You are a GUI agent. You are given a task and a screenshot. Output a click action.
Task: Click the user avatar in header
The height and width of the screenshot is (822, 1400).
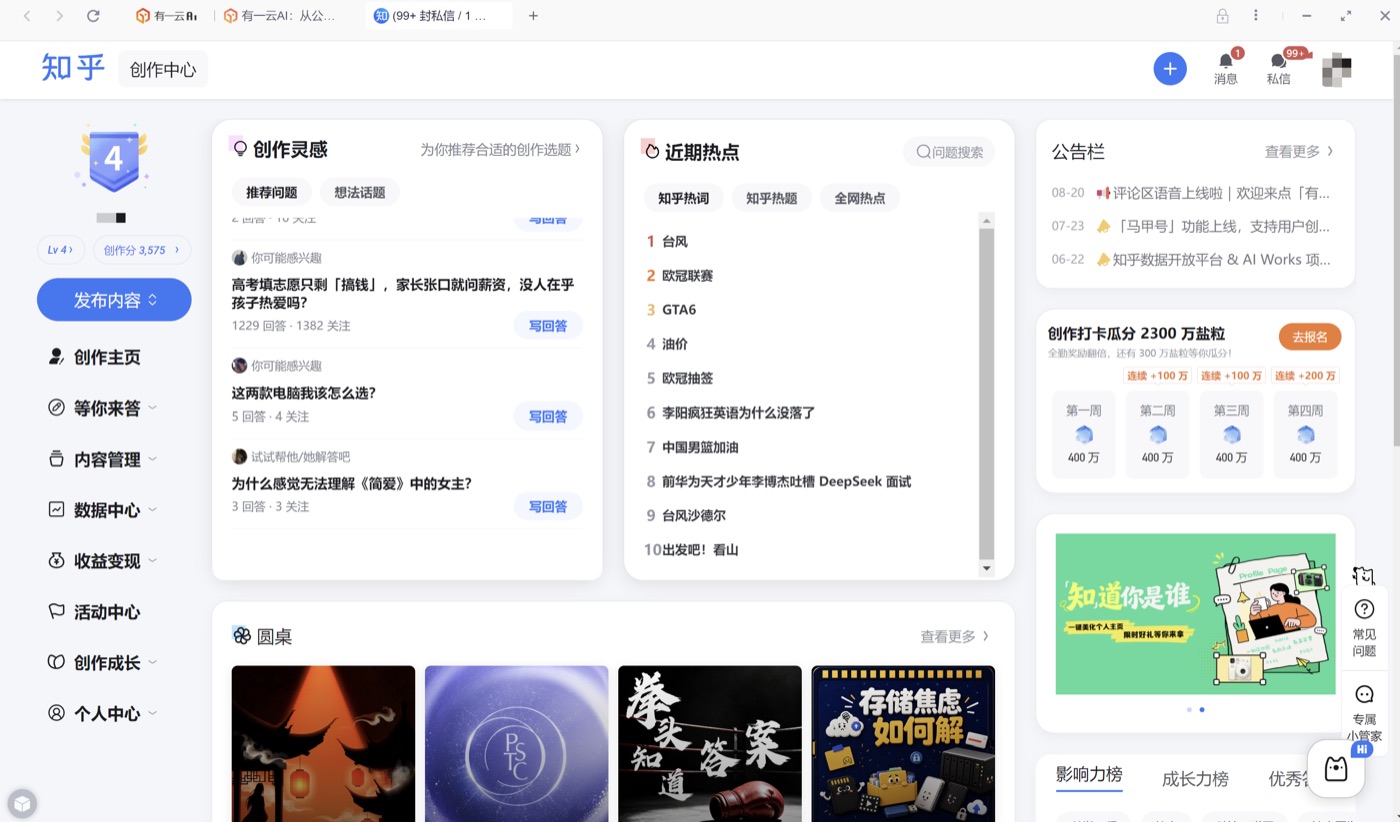(x=1337, y=69)
